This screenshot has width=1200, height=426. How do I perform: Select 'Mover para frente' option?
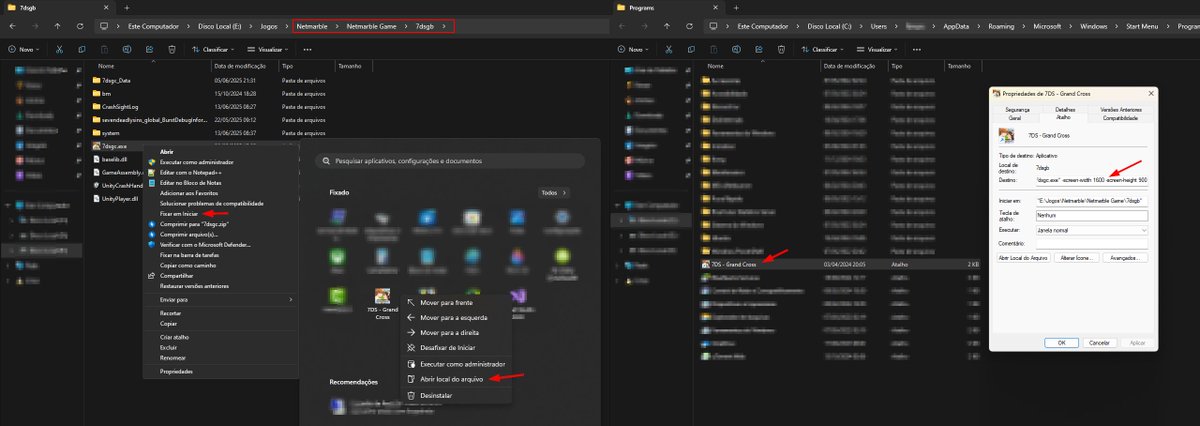click(x=456, y=301)
